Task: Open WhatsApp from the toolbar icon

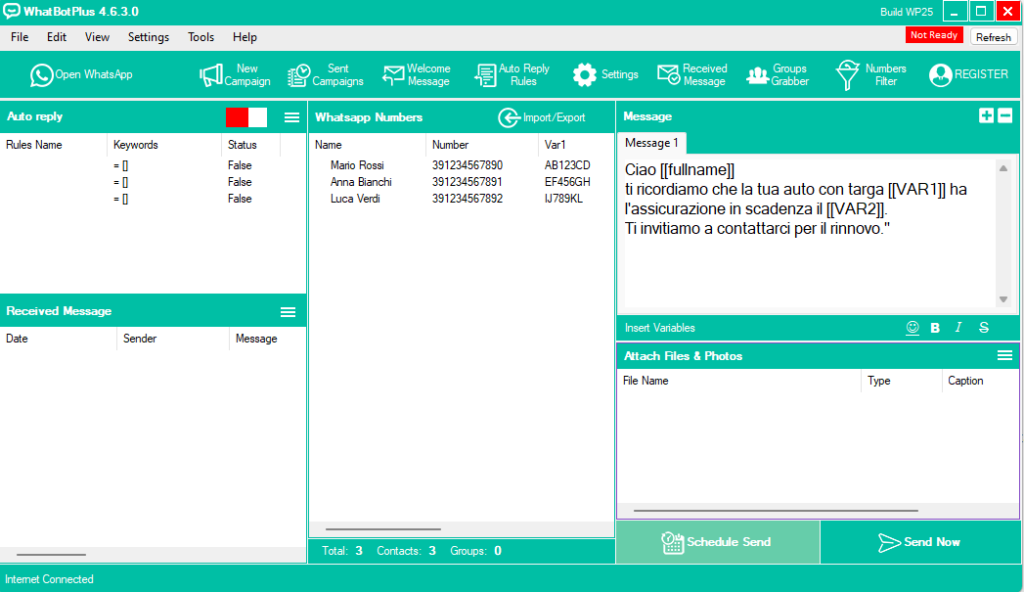Action: tap(41, 75)
